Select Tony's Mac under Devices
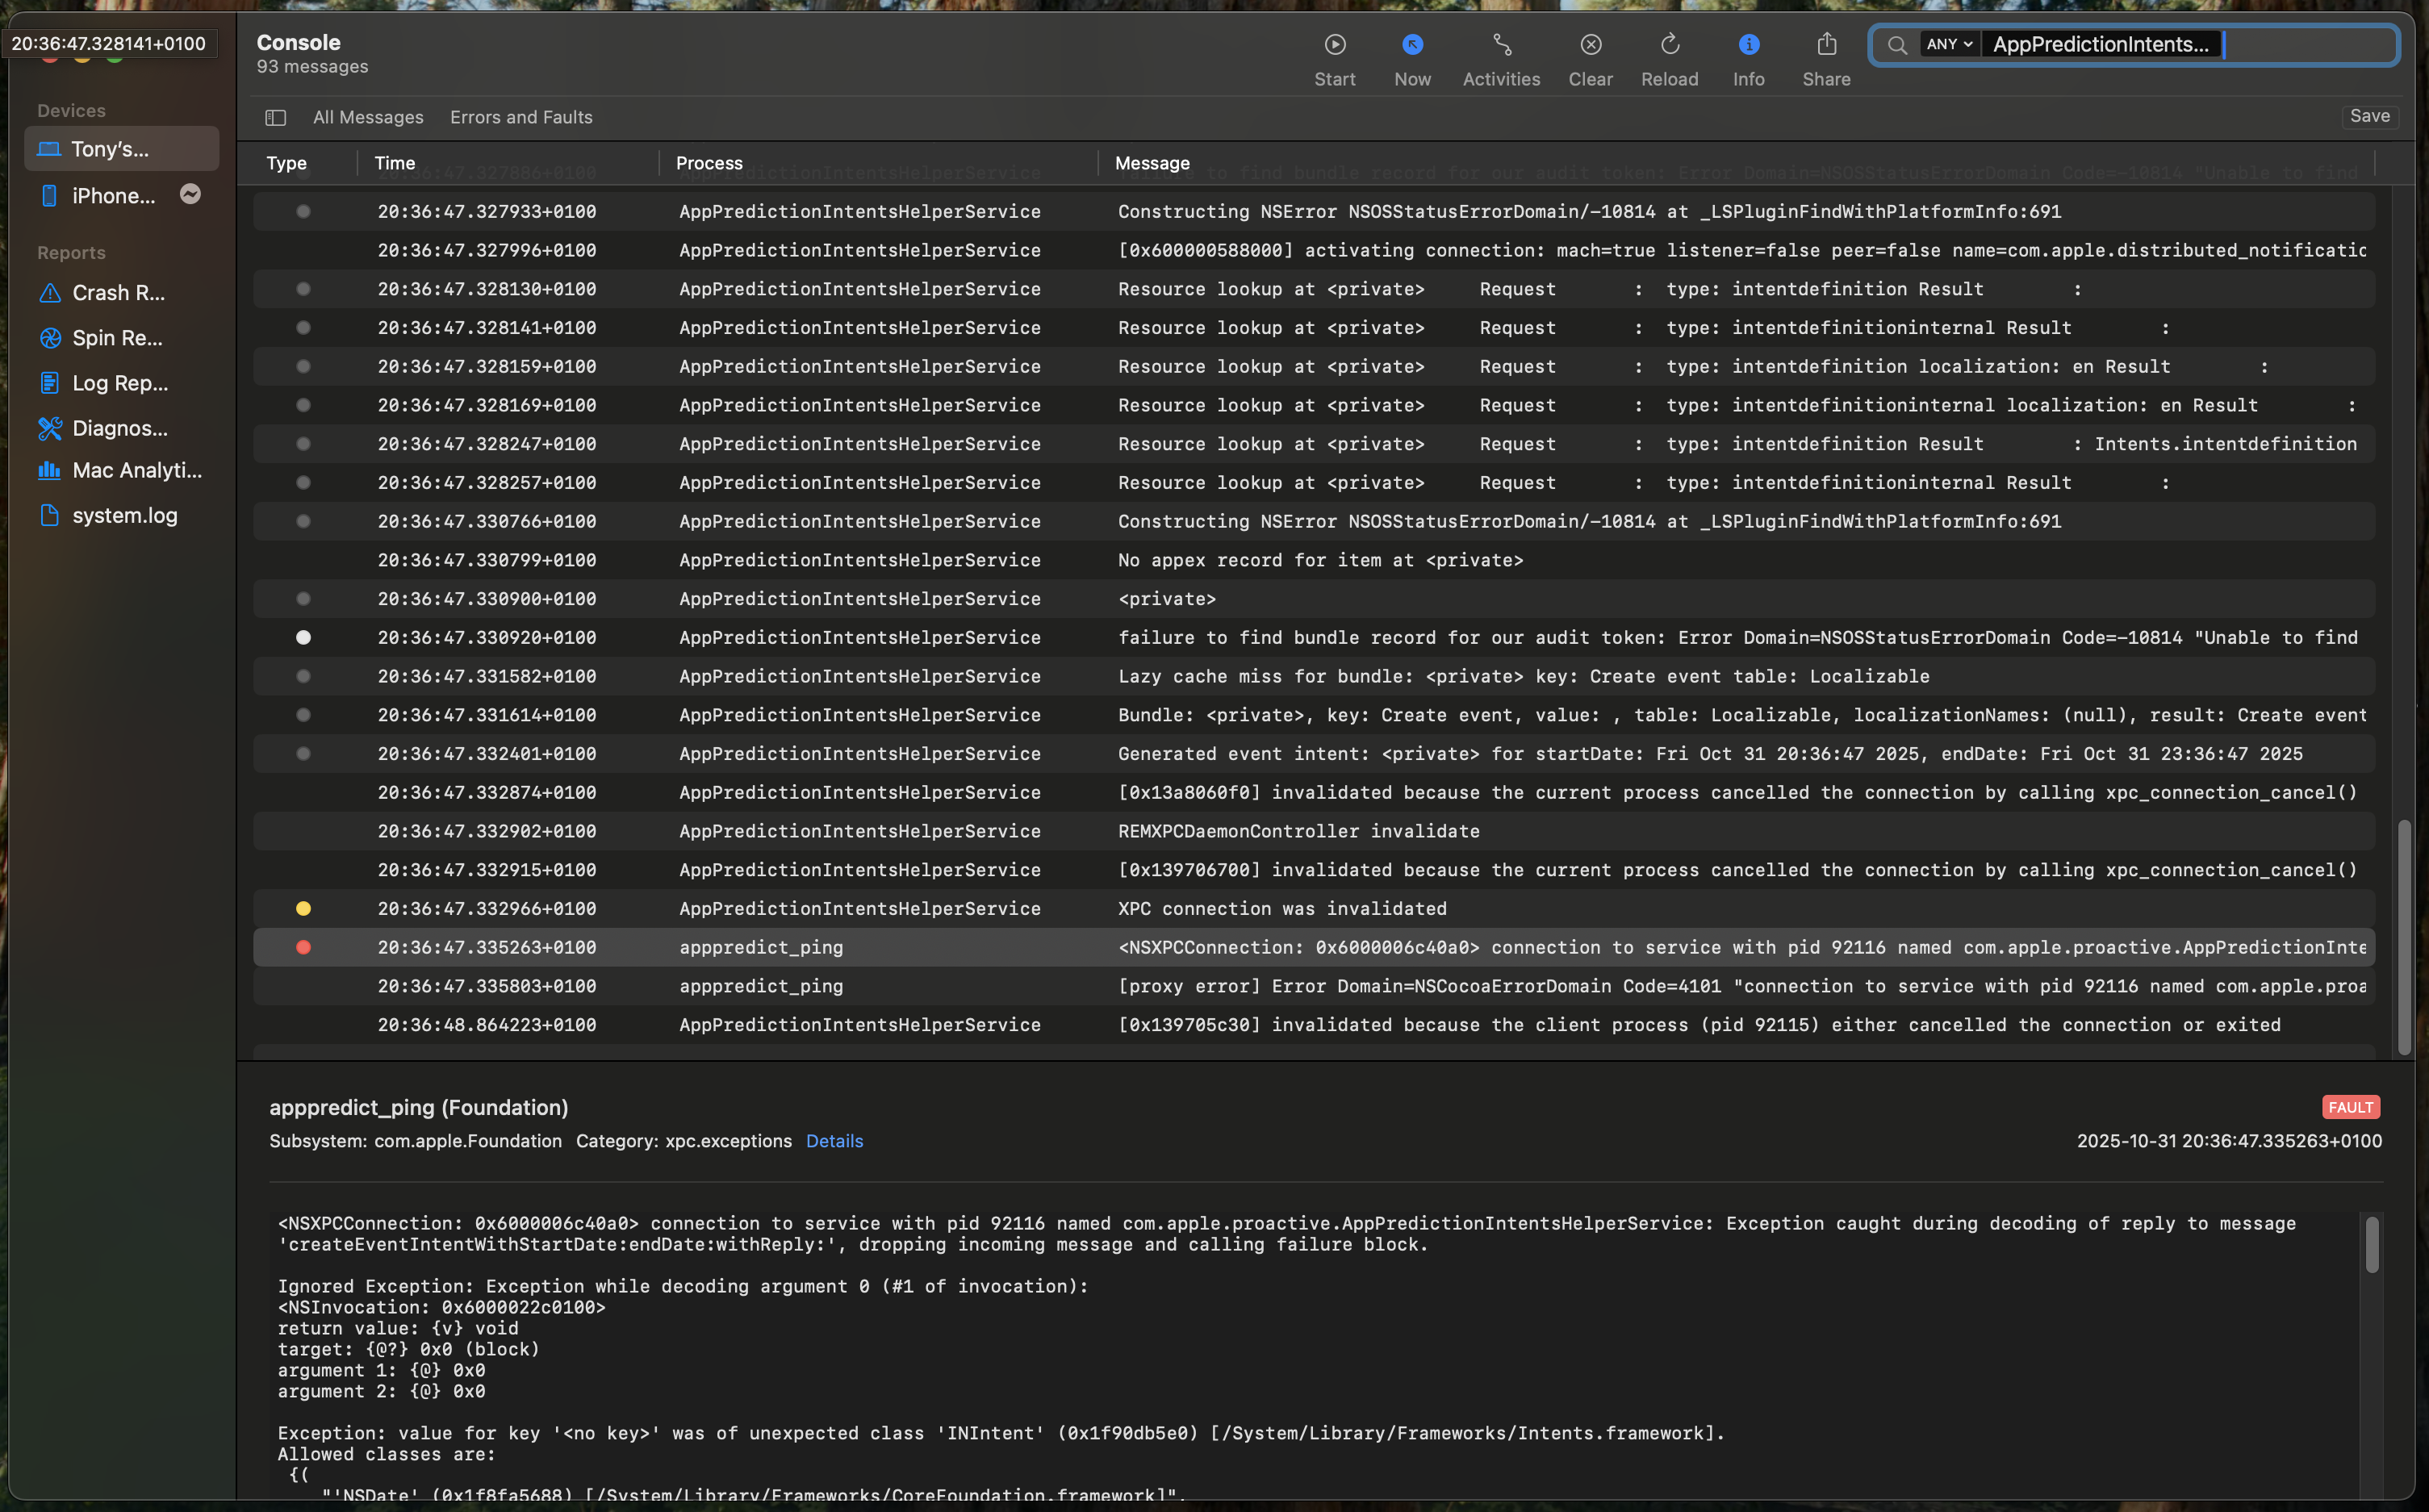 (110, 149)
